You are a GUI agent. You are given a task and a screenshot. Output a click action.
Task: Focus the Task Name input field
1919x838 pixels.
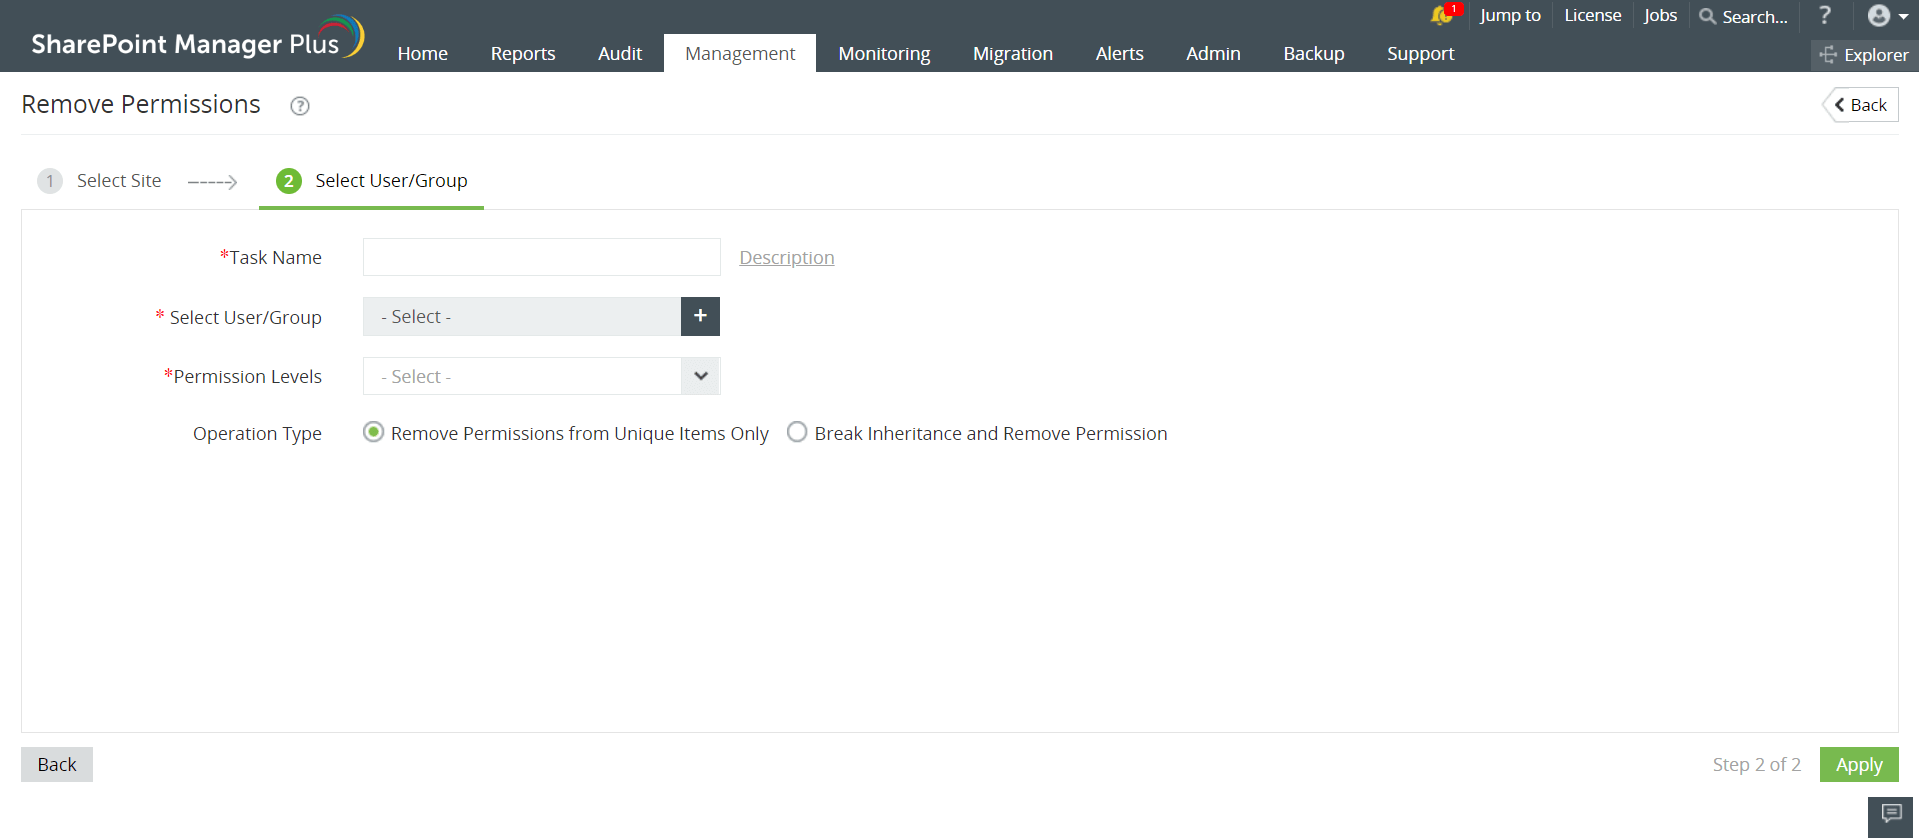(541, 257)
